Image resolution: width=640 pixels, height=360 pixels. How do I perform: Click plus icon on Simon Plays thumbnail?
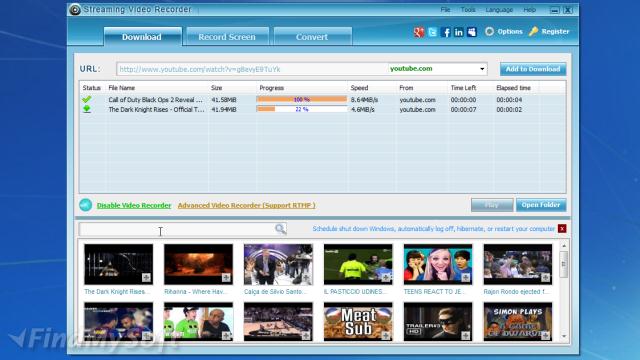pyautogui.click(x=546, y=336)
